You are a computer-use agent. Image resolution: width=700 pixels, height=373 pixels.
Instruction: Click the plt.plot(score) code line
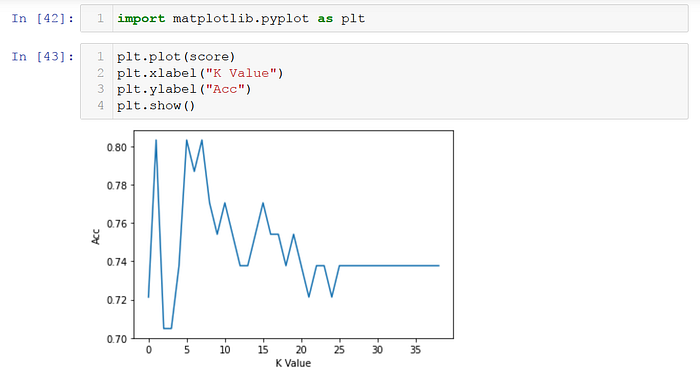(176, 57)
